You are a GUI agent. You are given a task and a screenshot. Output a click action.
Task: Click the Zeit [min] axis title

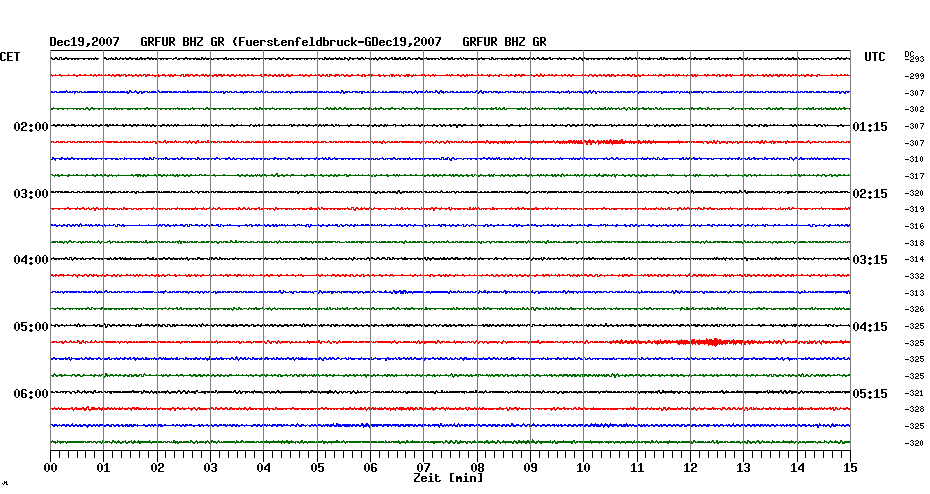click(448, 478)
